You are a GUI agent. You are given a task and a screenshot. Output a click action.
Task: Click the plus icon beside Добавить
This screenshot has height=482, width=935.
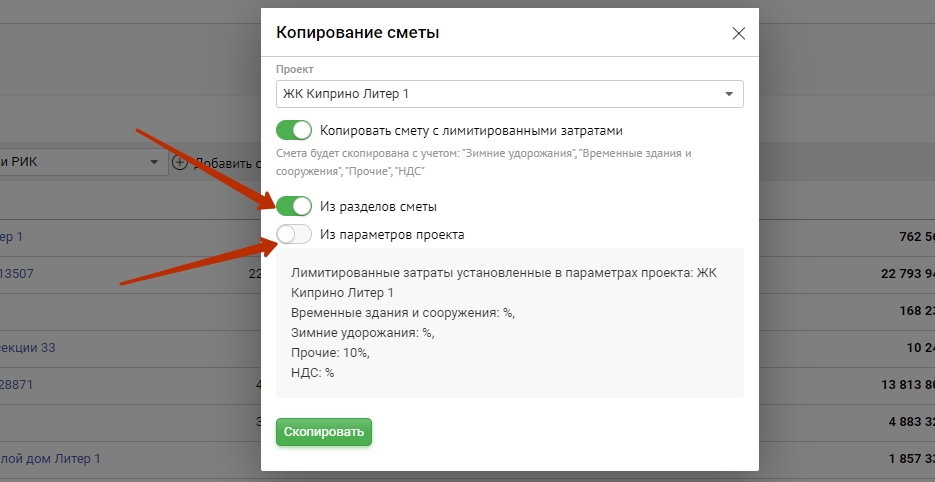pyautogui.click(x=180, y=162)
